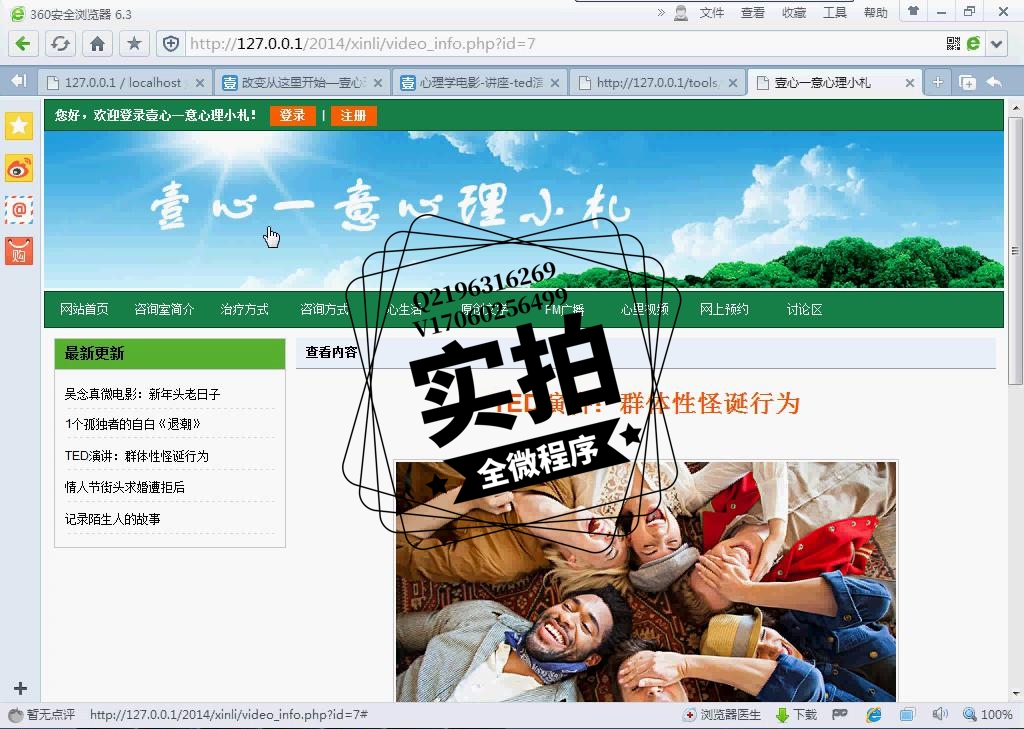Click the vertical page scrollbar thumb
Viewport: 1024px width, 729px height.
click(1015, 251)
